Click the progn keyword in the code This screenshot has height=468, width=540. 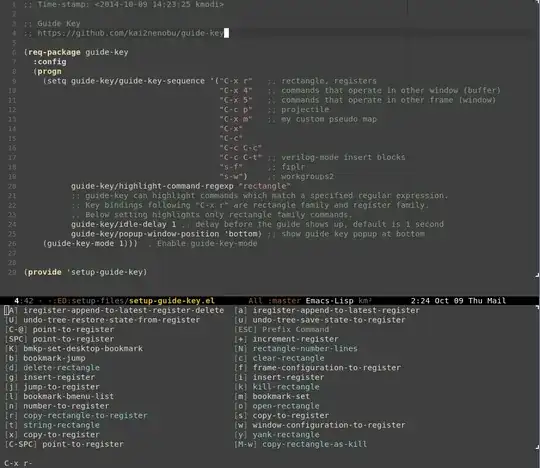tap(49, 71)
